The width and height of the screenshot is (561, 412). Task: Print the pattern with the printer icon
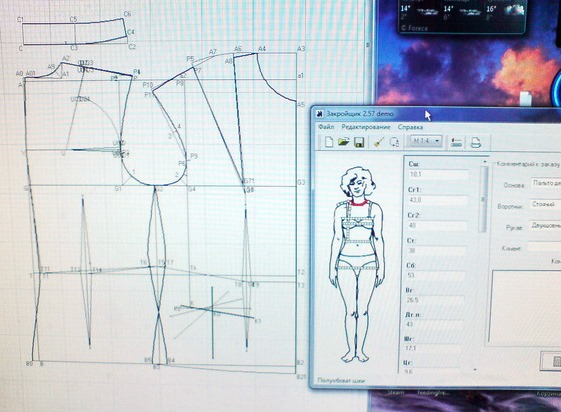475,142
